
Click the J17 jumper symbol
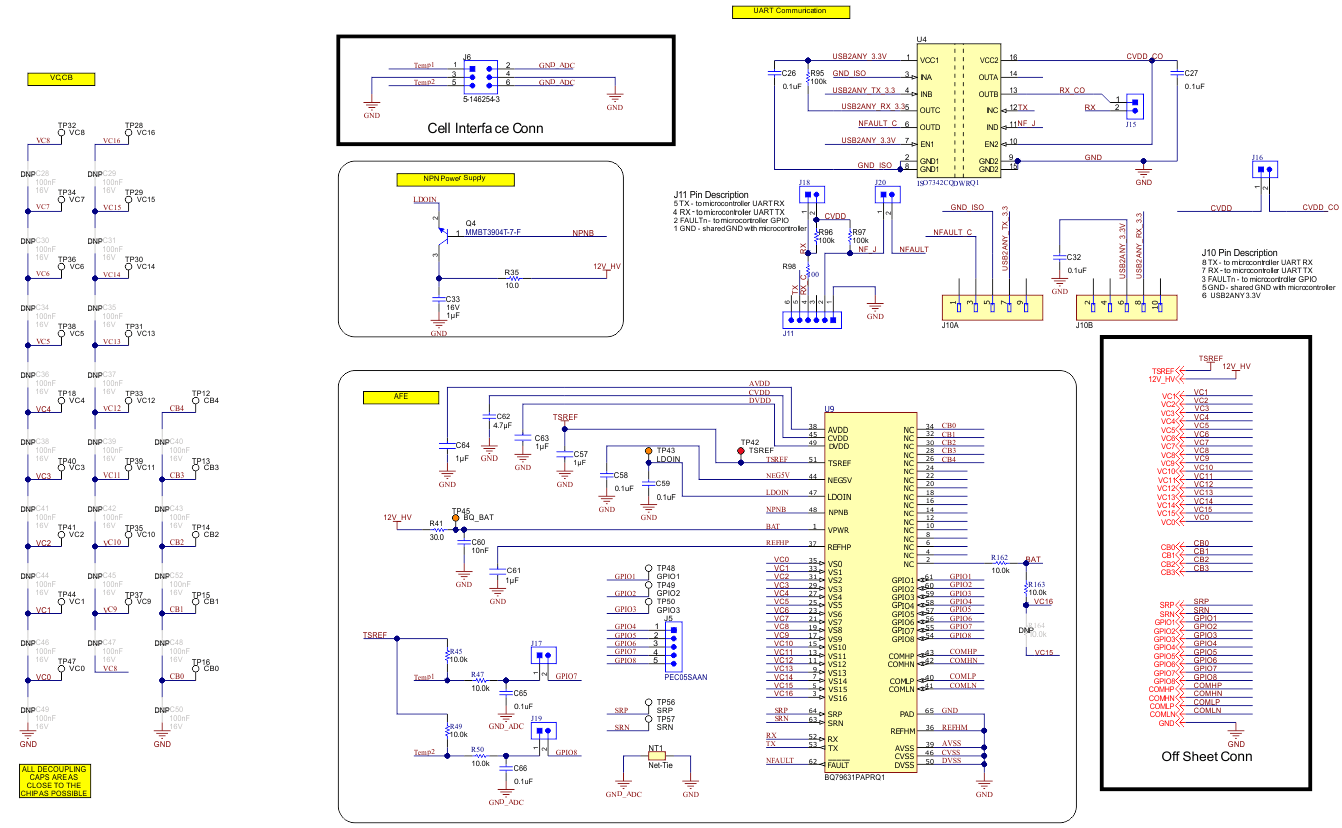[544, 656]
